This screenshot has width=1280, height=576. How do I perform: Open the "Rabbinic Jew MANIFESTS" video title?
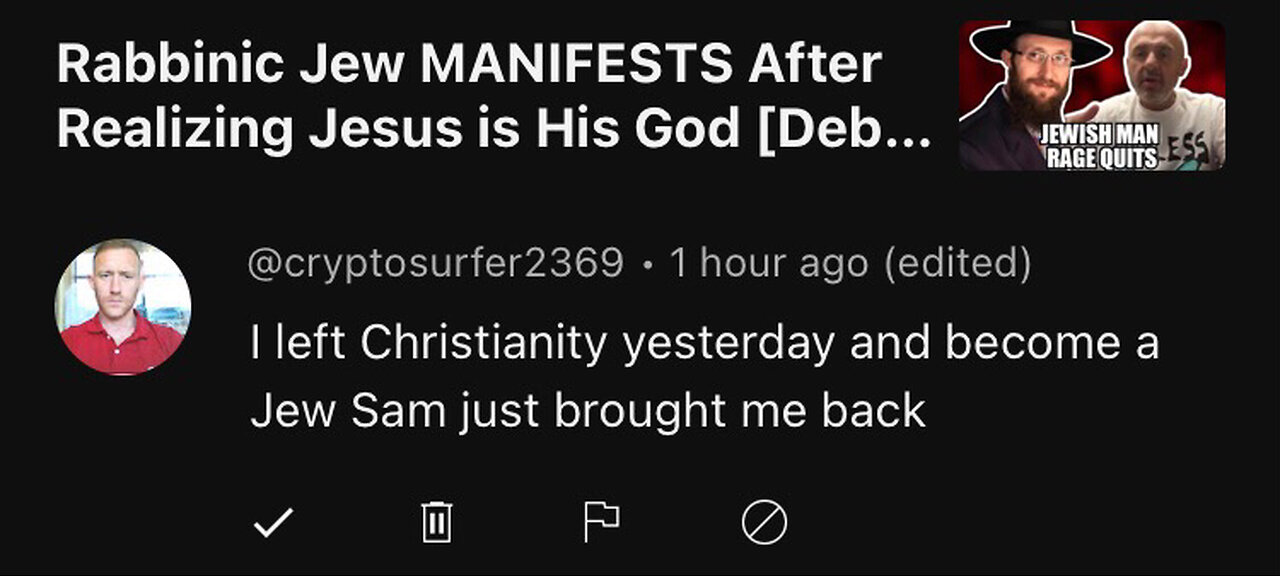(x=468, y=65)
